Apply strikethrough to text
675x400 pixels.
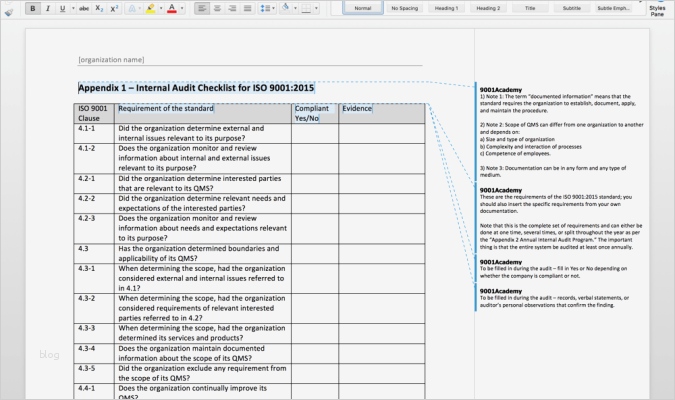(x=84, y=7)
